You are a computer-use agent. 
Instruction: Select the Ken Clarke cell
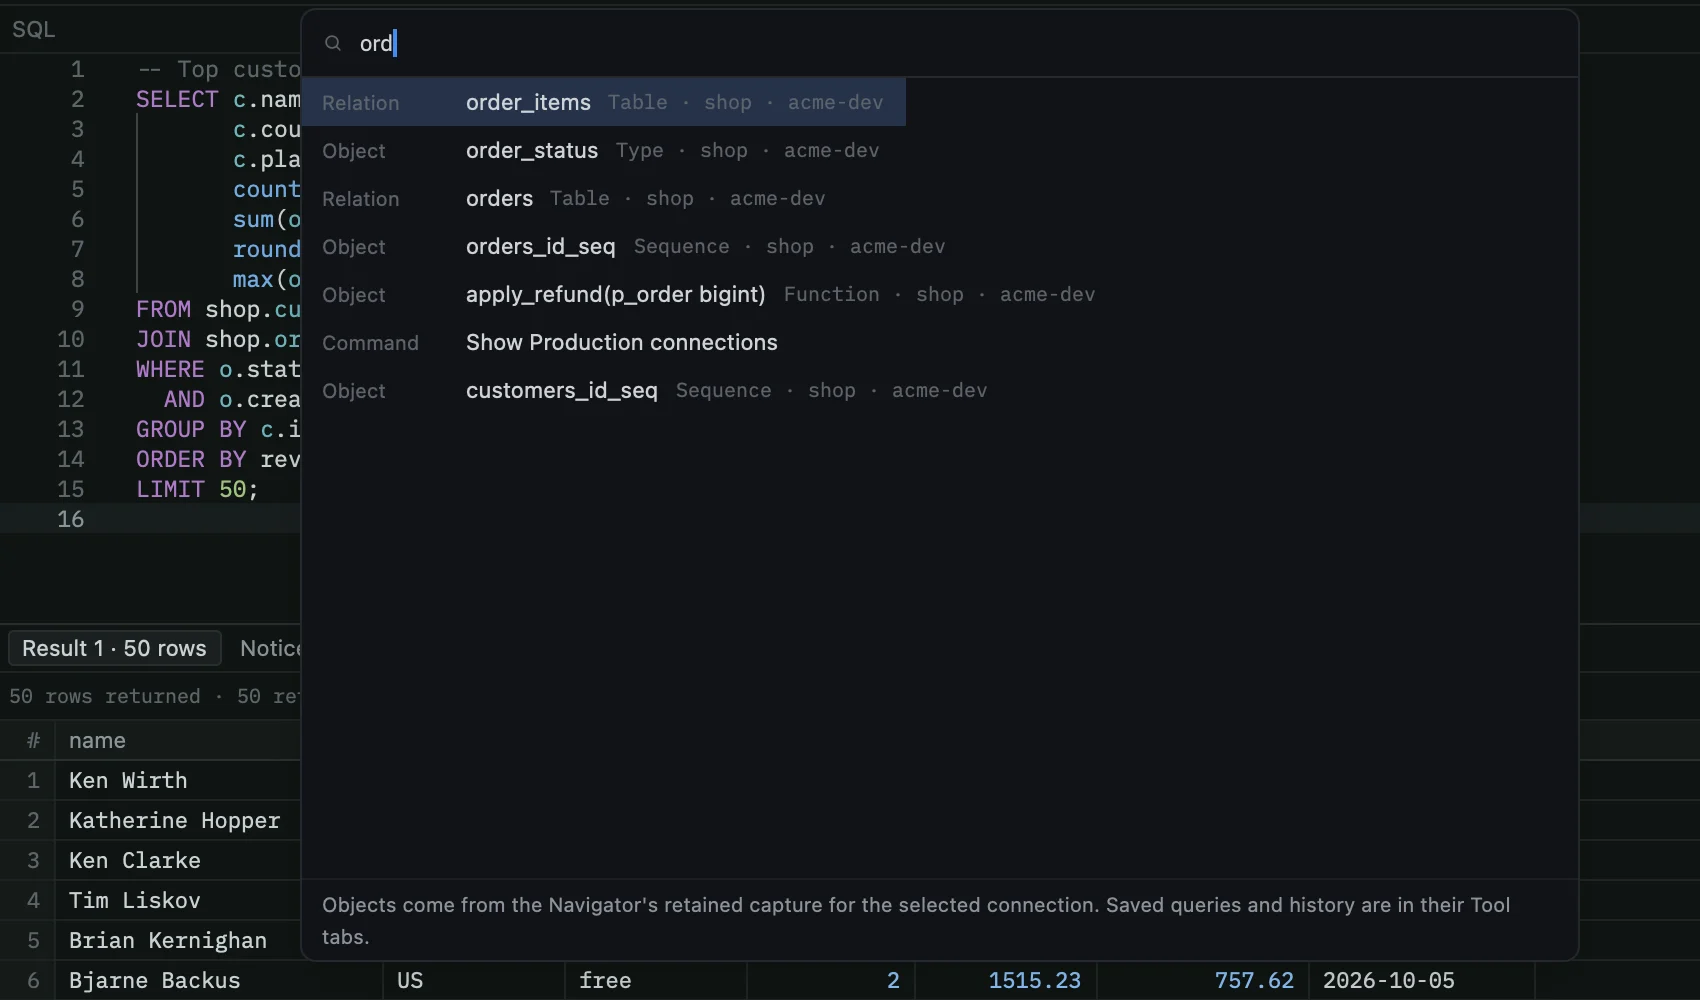(178, 860)
